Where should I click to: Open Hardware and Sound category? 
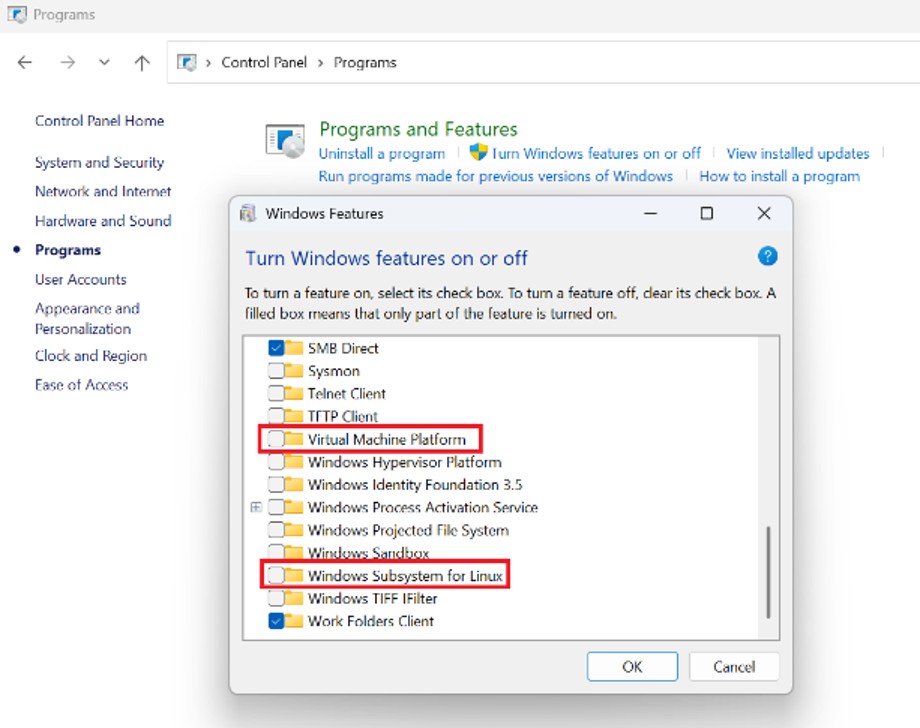(103, 221)
